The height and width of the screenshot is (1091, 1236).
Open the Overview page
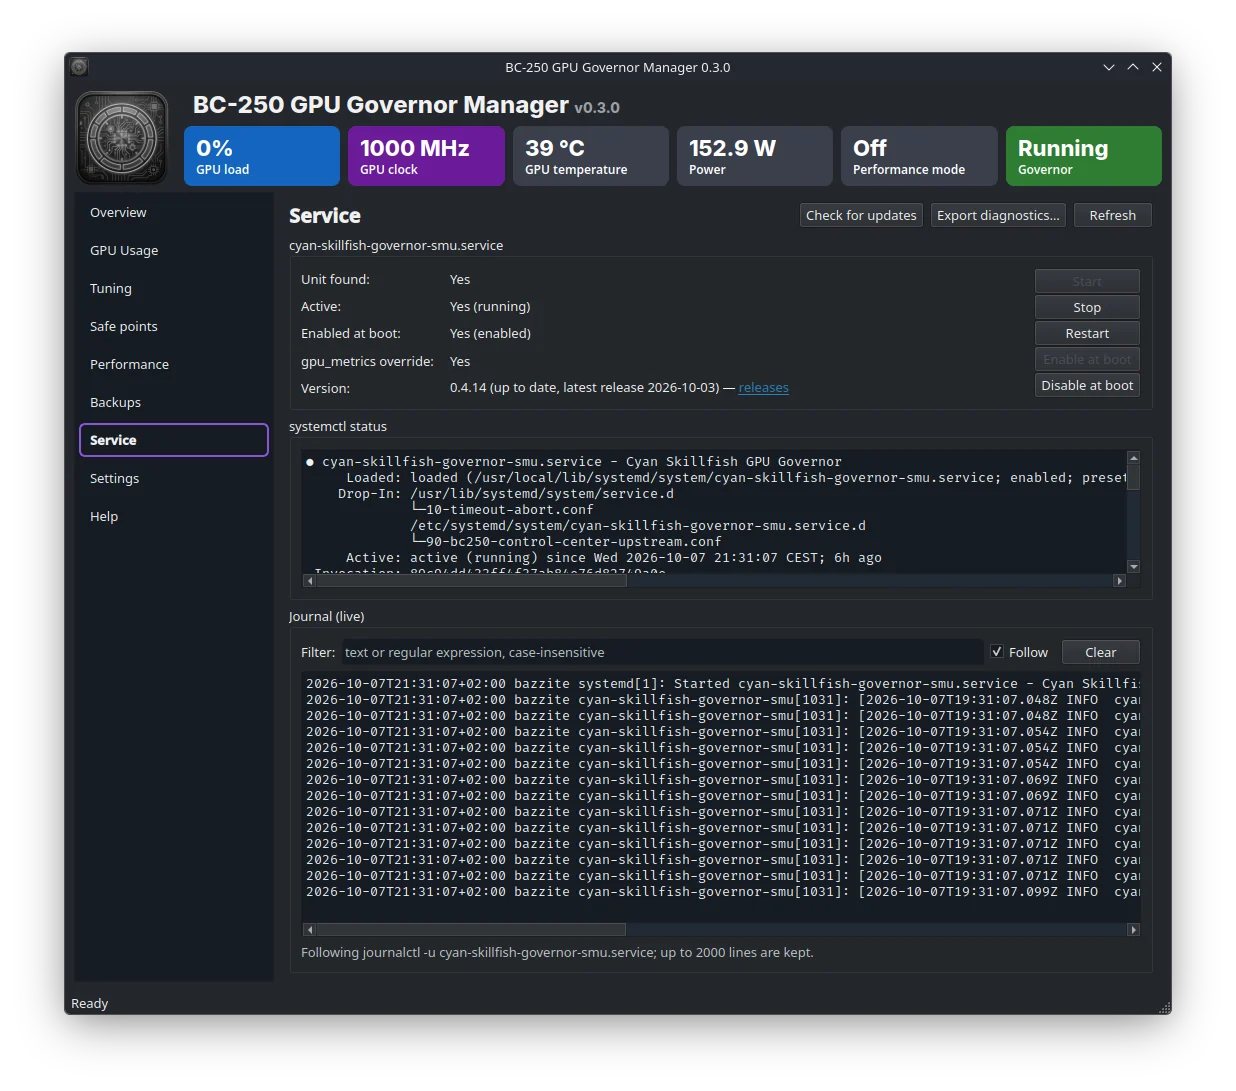(174, 212)
